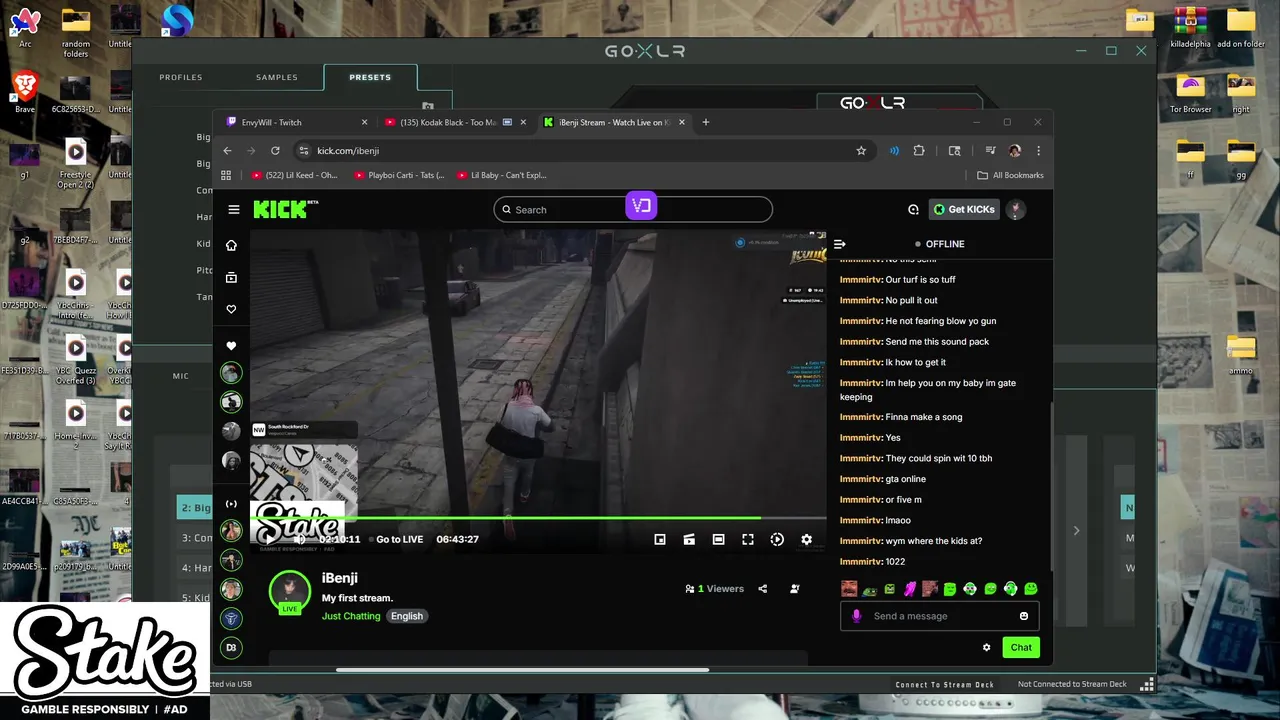Click the playback speed icon
The image size is (1280, 720).
(x=777, y=539)
